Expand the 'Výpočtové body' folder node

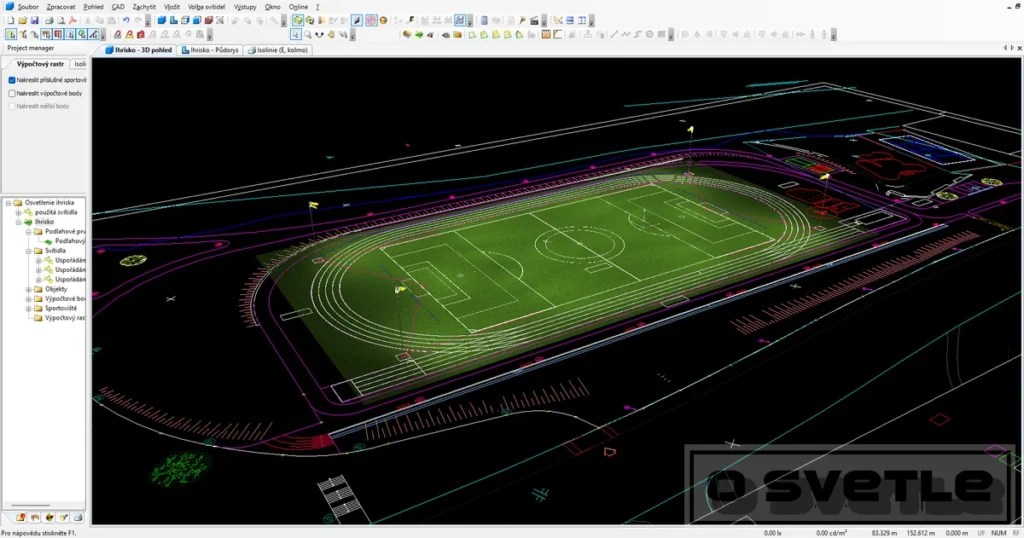point(28,299)
